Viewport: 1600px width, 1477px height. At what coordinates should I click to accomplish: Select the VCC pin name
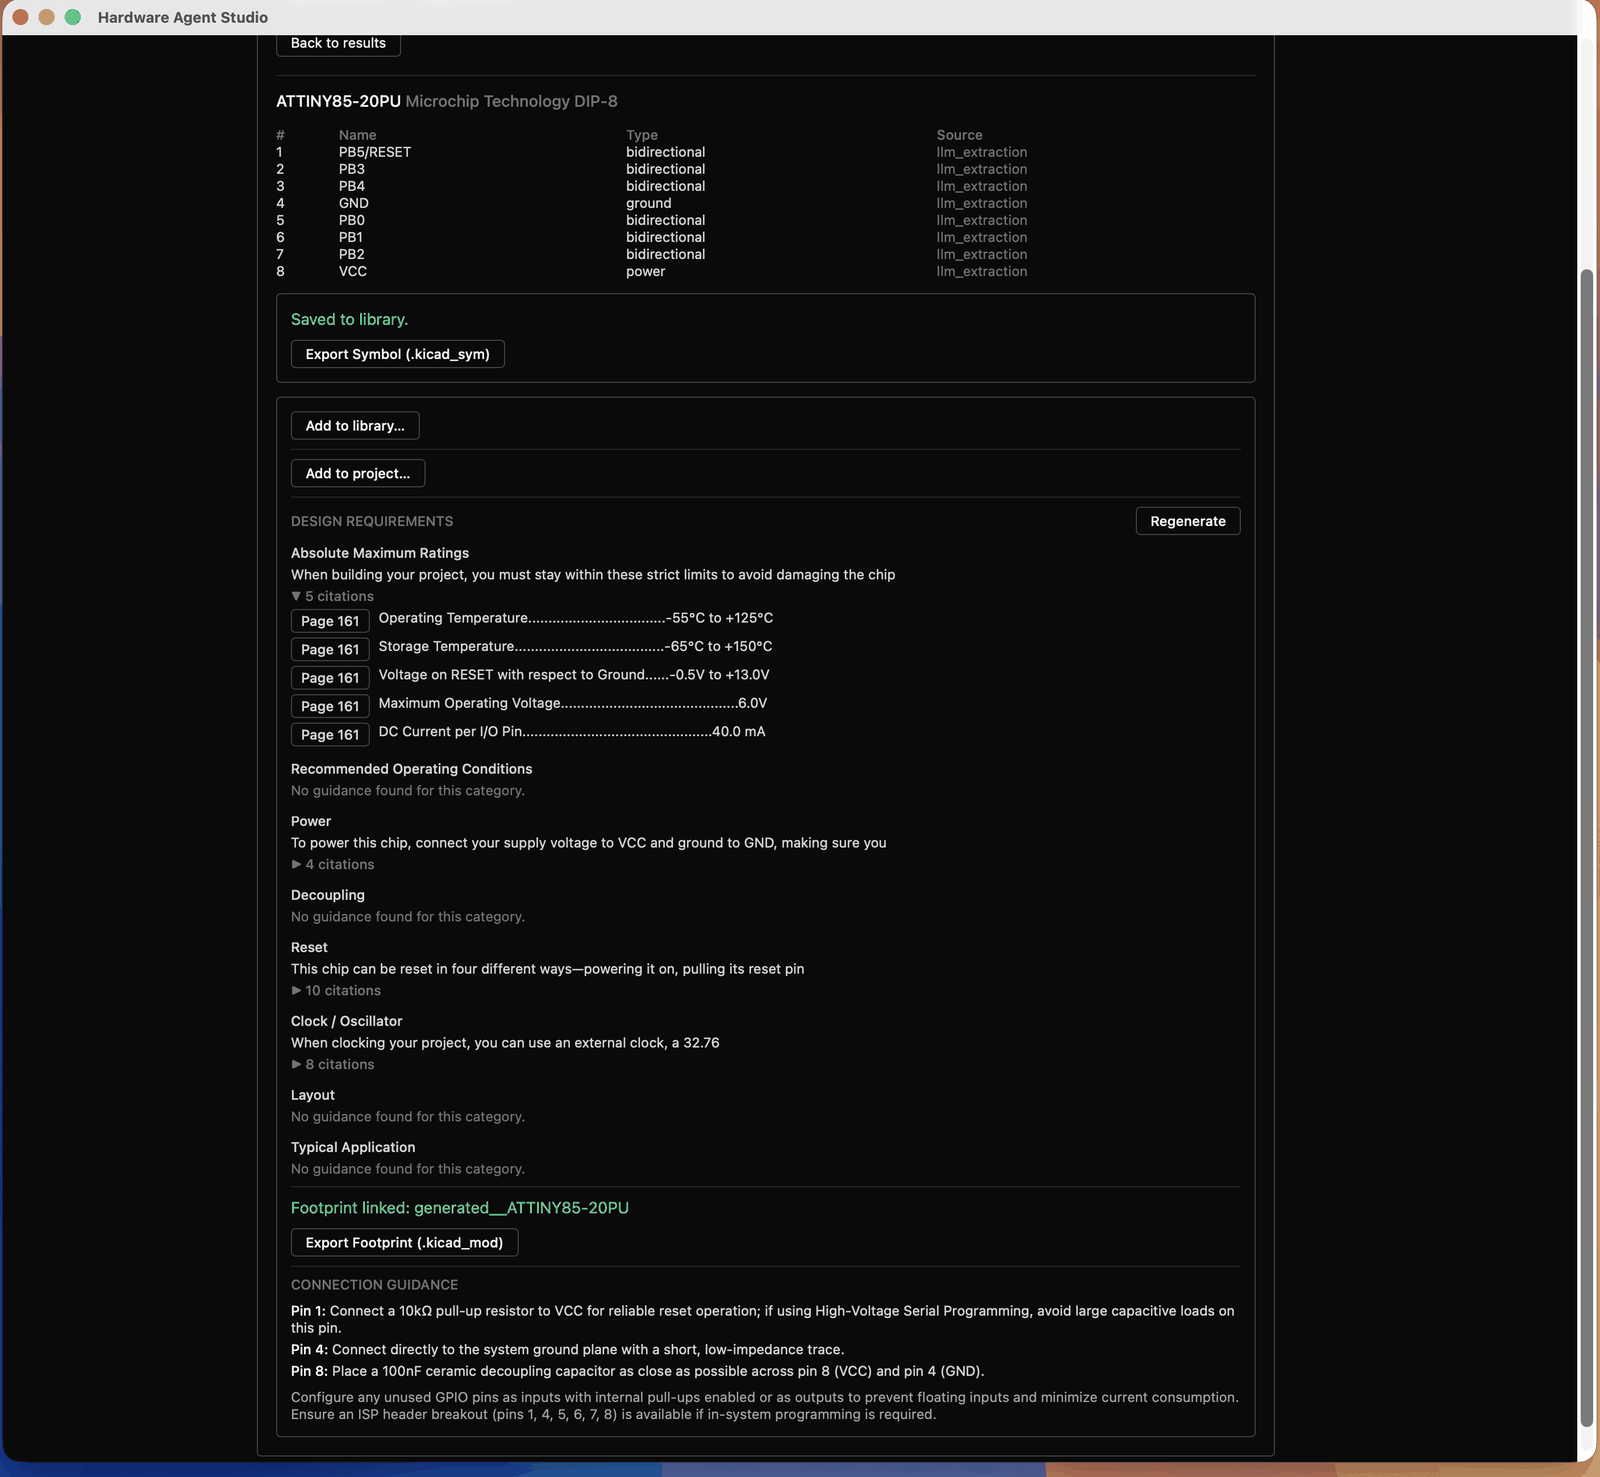click(x=353, y=271)
